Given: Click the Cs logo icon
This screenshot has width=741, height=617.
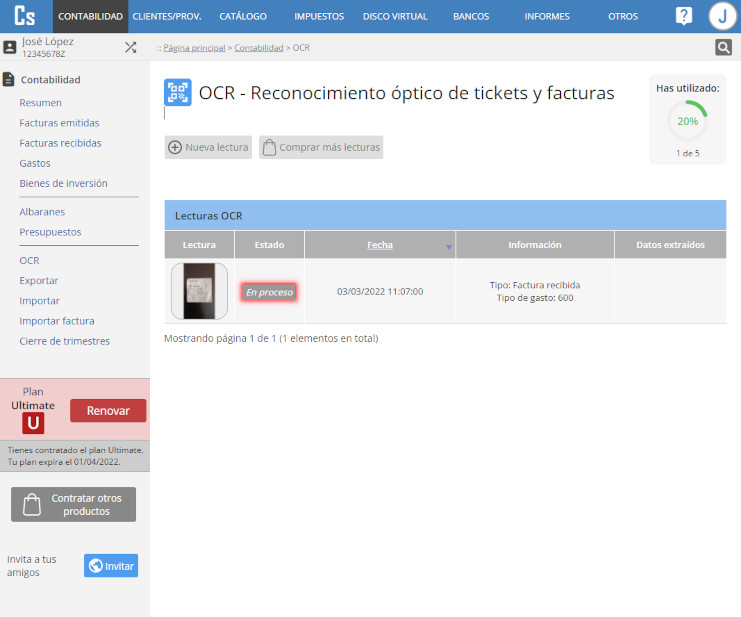Looking at the screenshot, I should pos(25,16).
